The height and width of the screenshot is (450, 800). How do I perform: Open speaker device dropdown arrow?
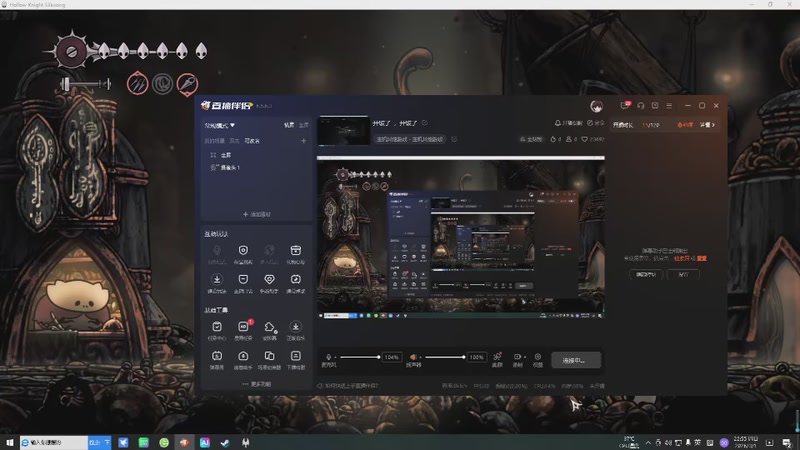pos(420,357)
